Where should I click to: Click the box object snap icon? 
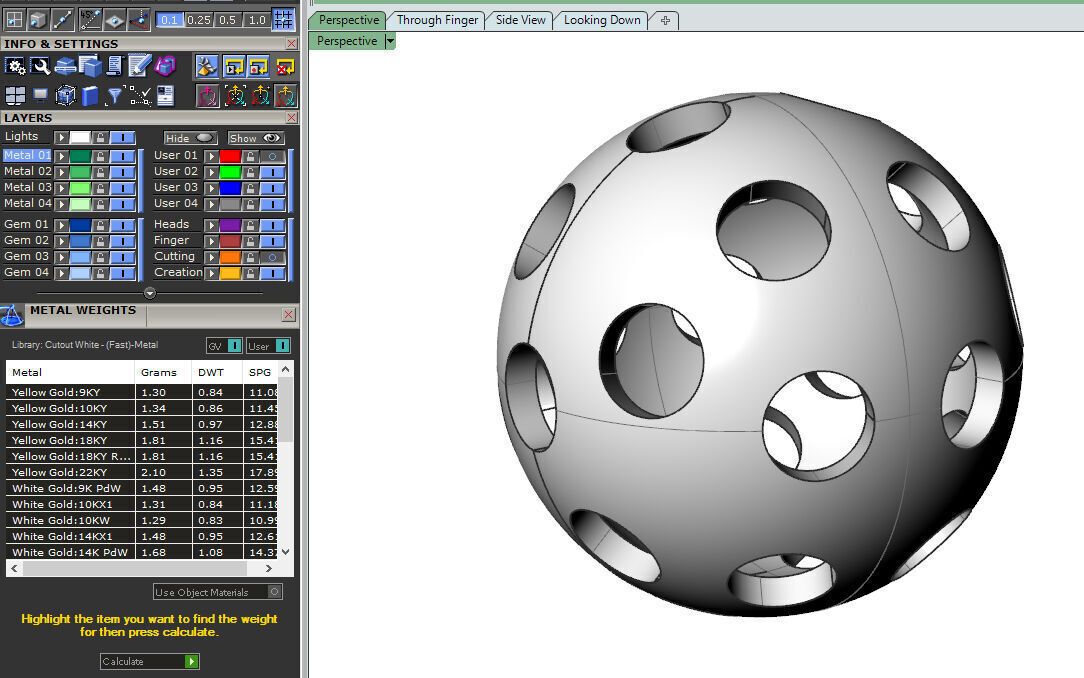[38, 19]
